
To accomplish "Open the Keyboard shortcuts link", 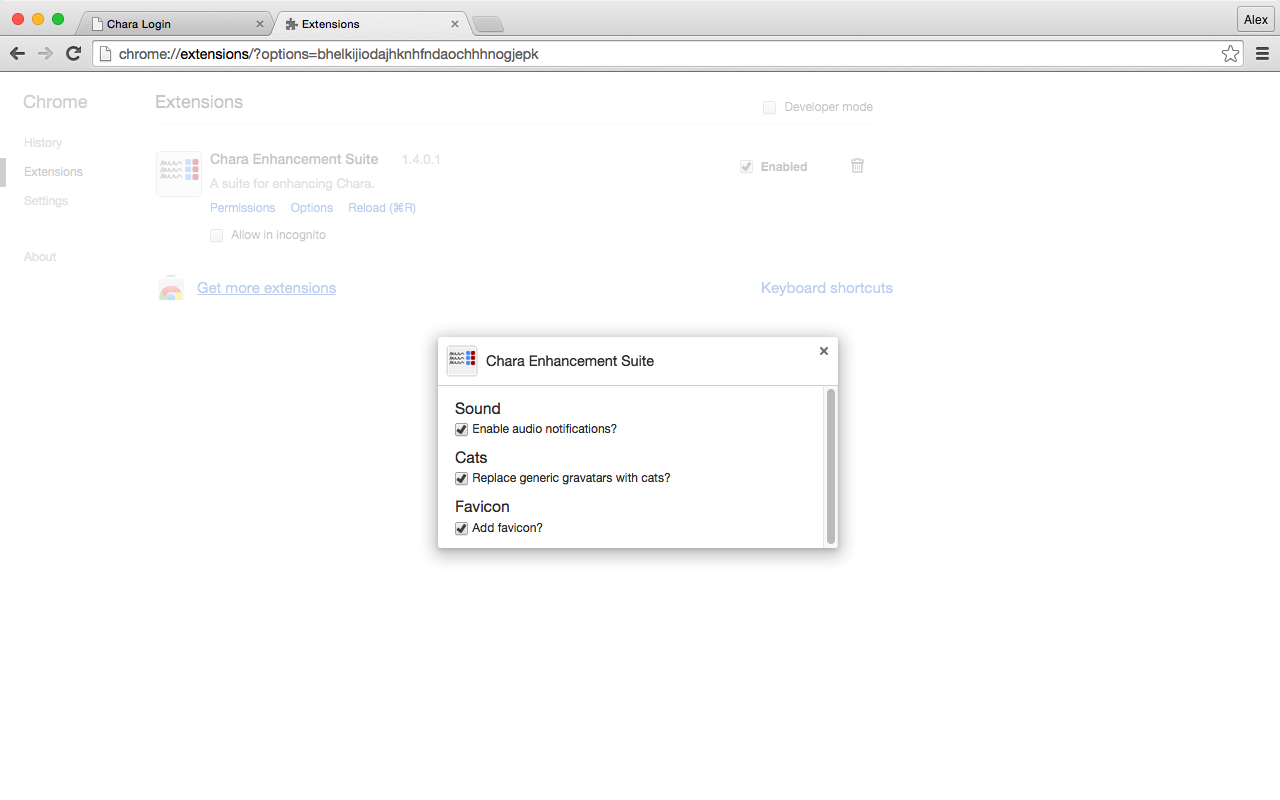I will pyautogui.click(x=827, y=288).
